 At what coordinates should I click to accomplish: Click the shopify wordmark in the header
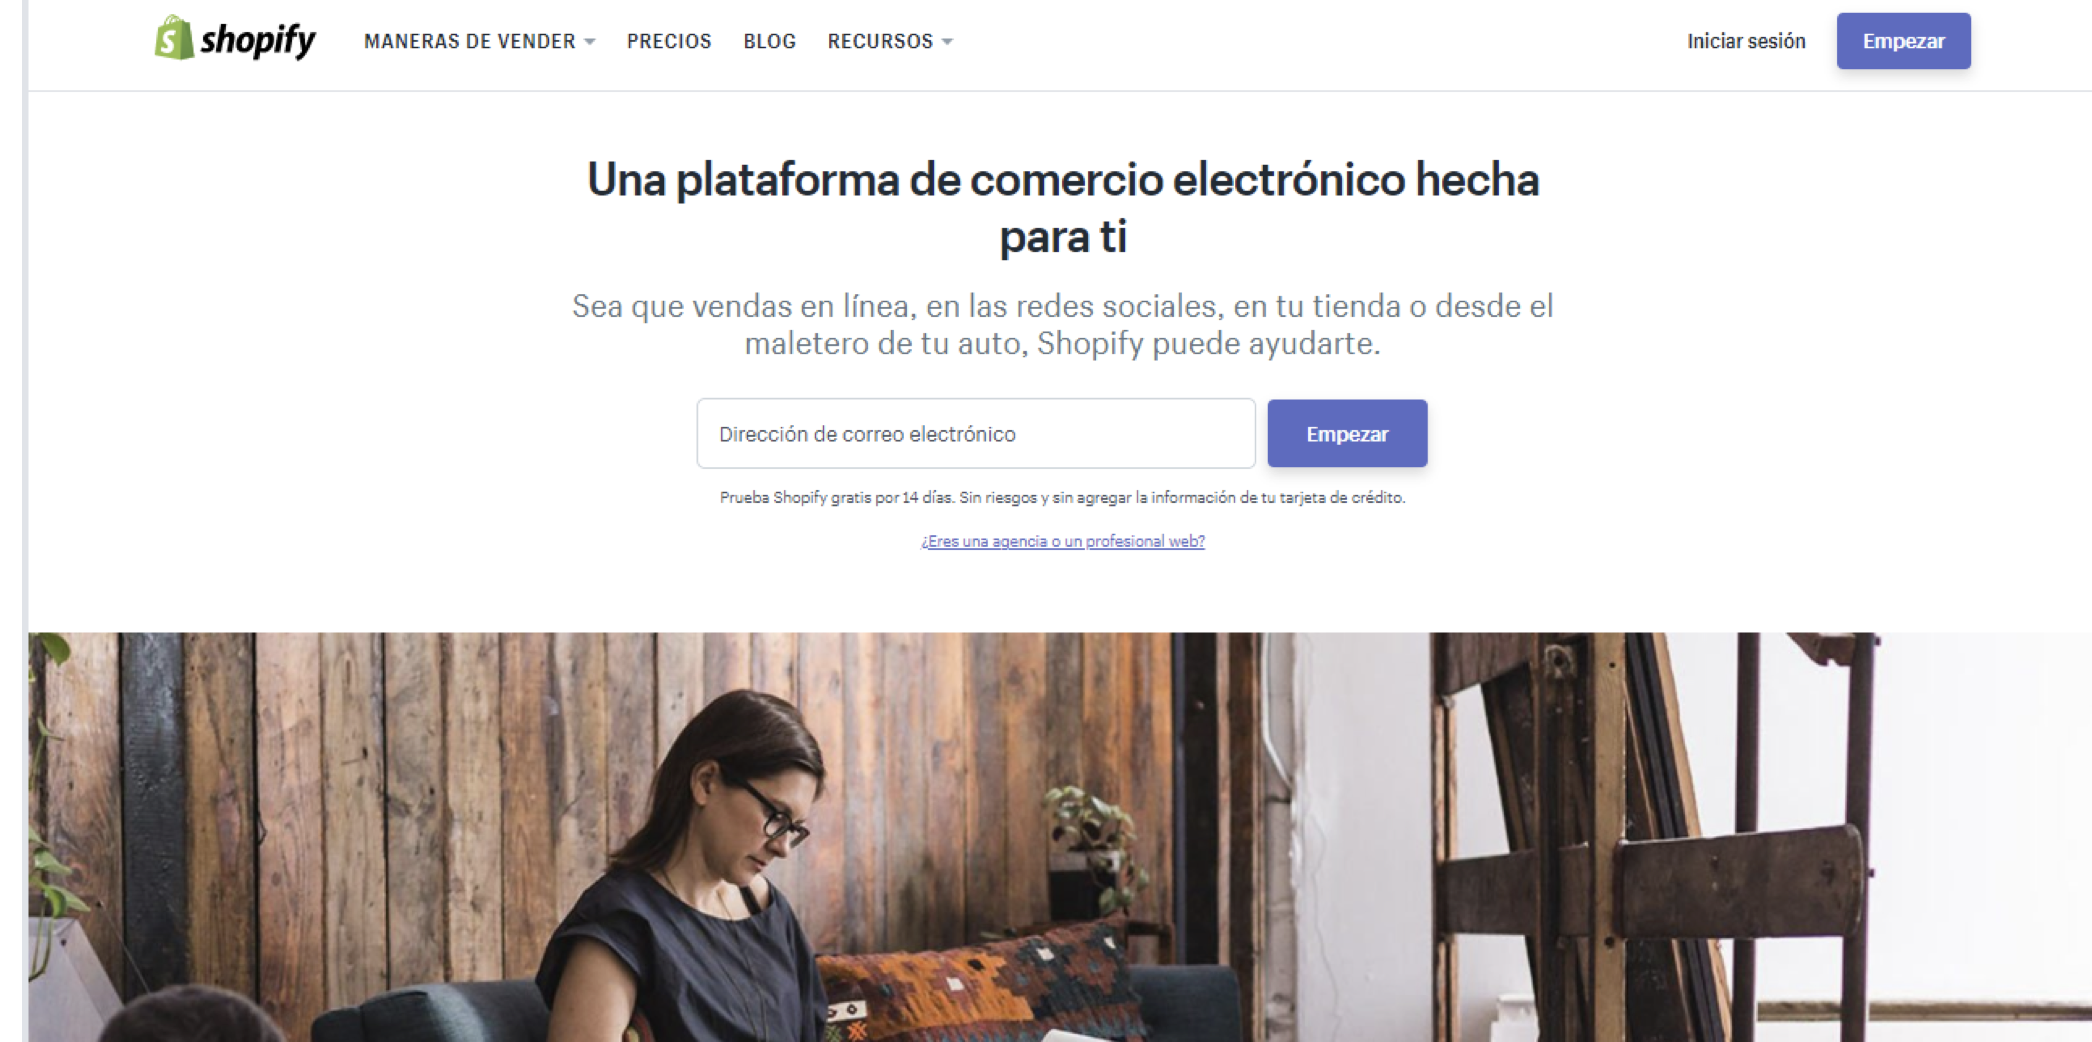pyautogui.click(x=258, y=40)
